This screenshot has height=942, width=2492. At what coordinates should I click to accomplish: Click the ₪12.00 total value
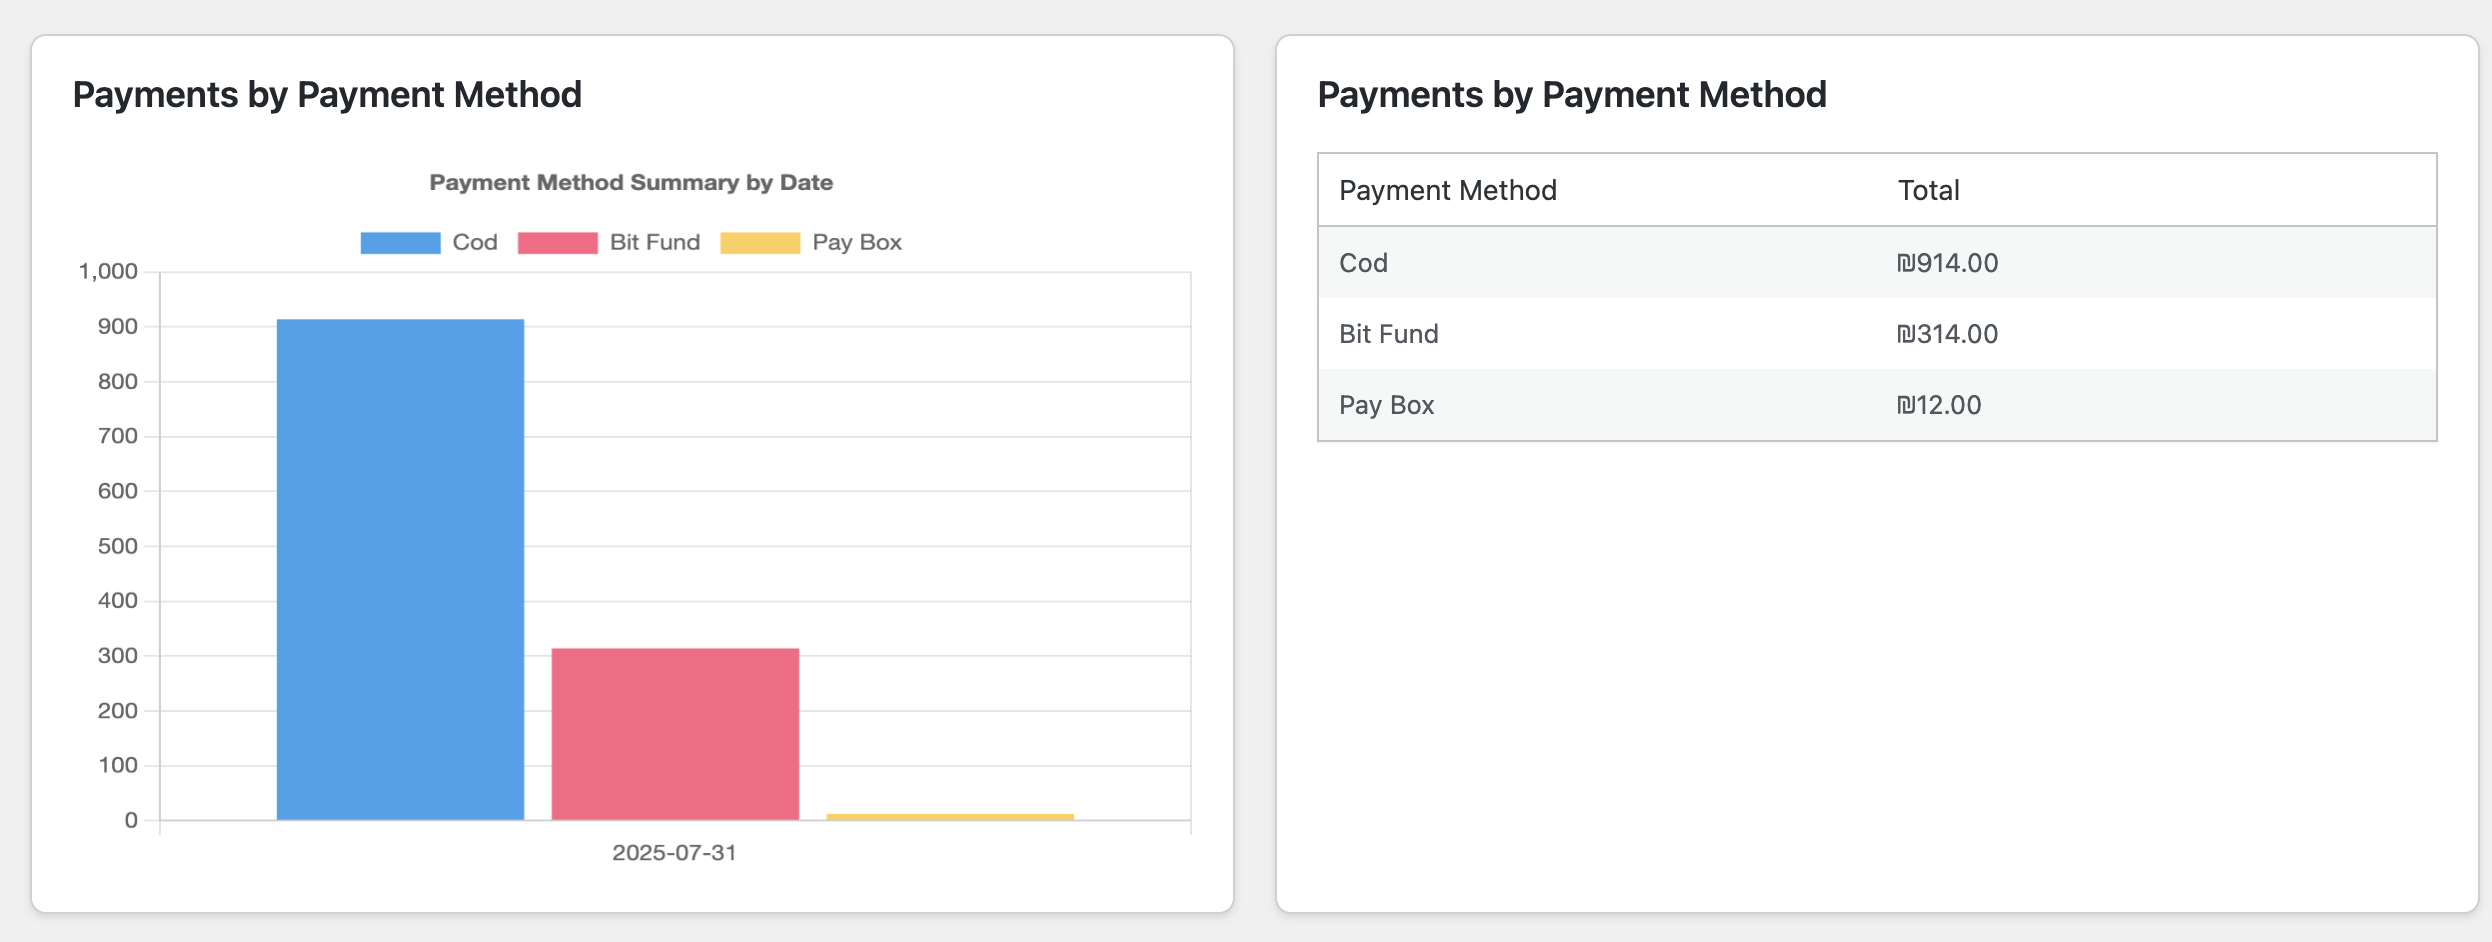1939,405
